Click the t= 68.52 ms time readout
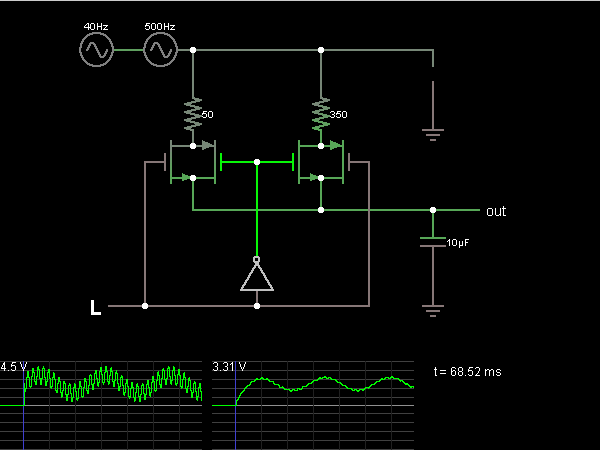 coord(468,372)
